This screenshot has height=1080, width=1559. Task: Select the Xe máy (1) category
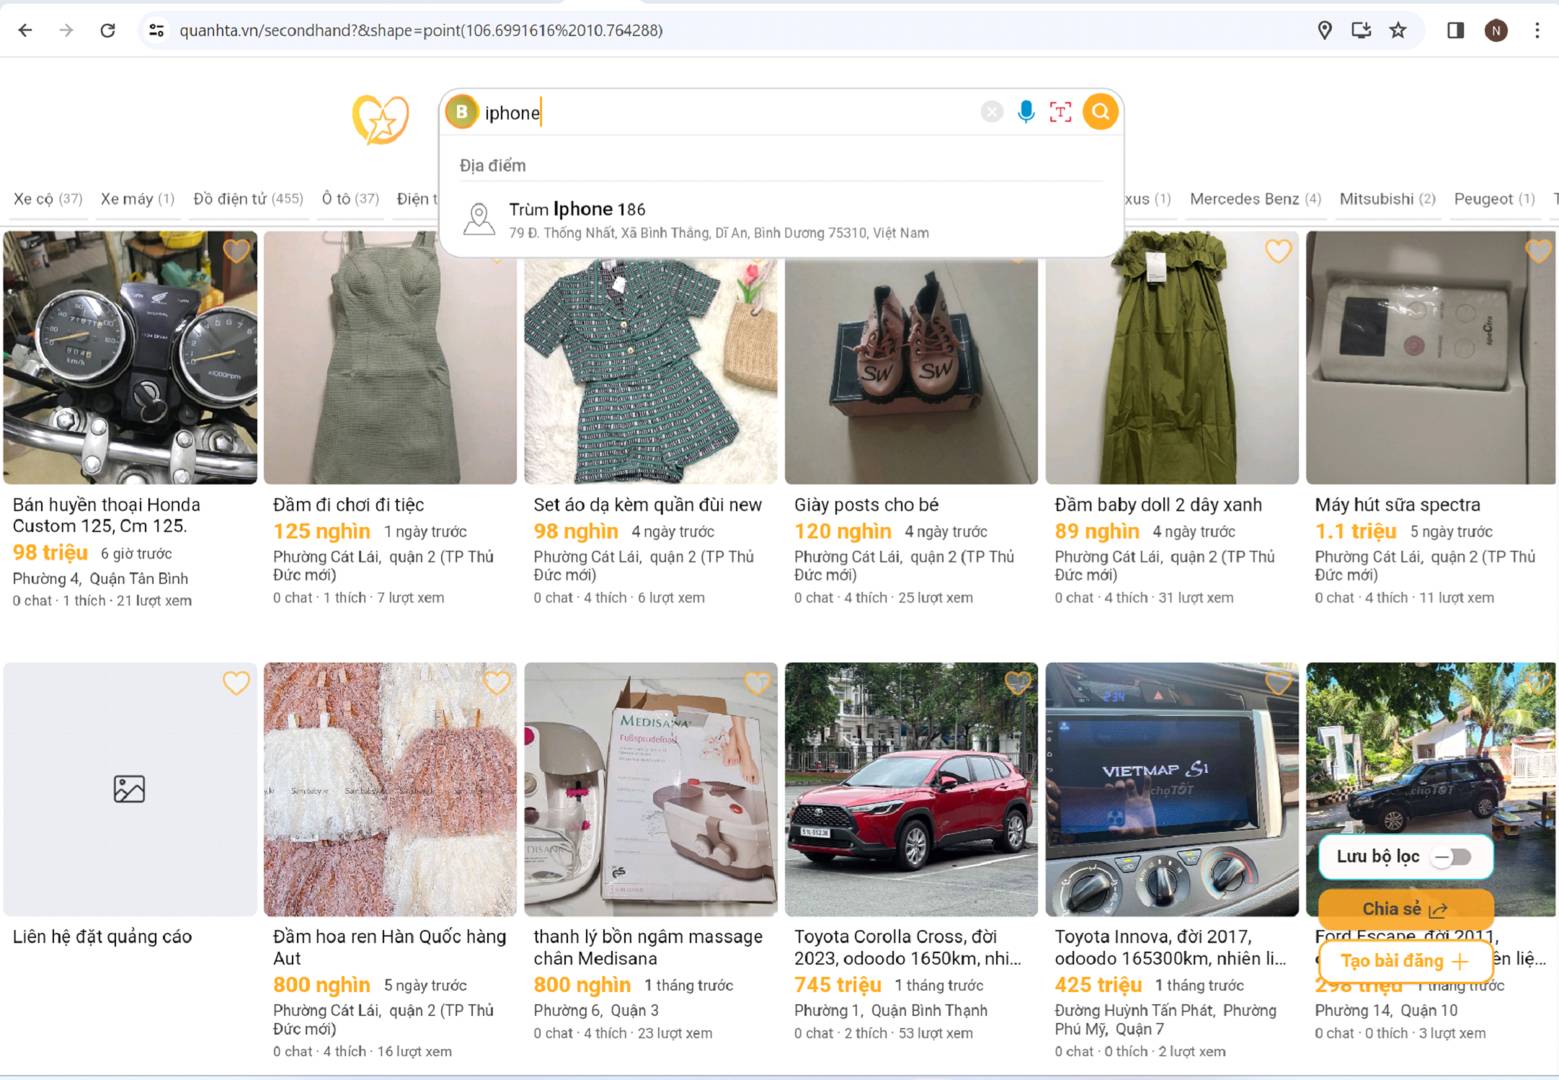(137, 199)
